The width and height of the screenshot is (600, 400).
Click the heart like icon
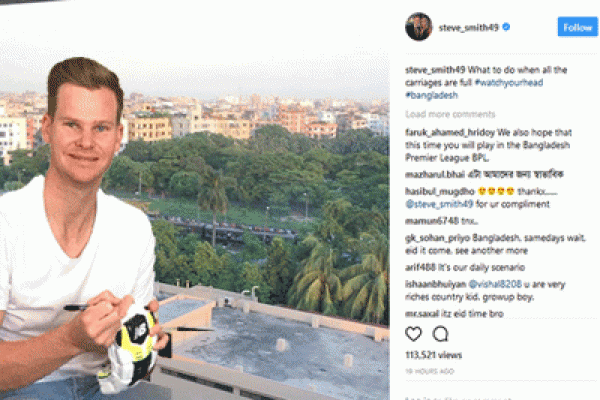413,334
